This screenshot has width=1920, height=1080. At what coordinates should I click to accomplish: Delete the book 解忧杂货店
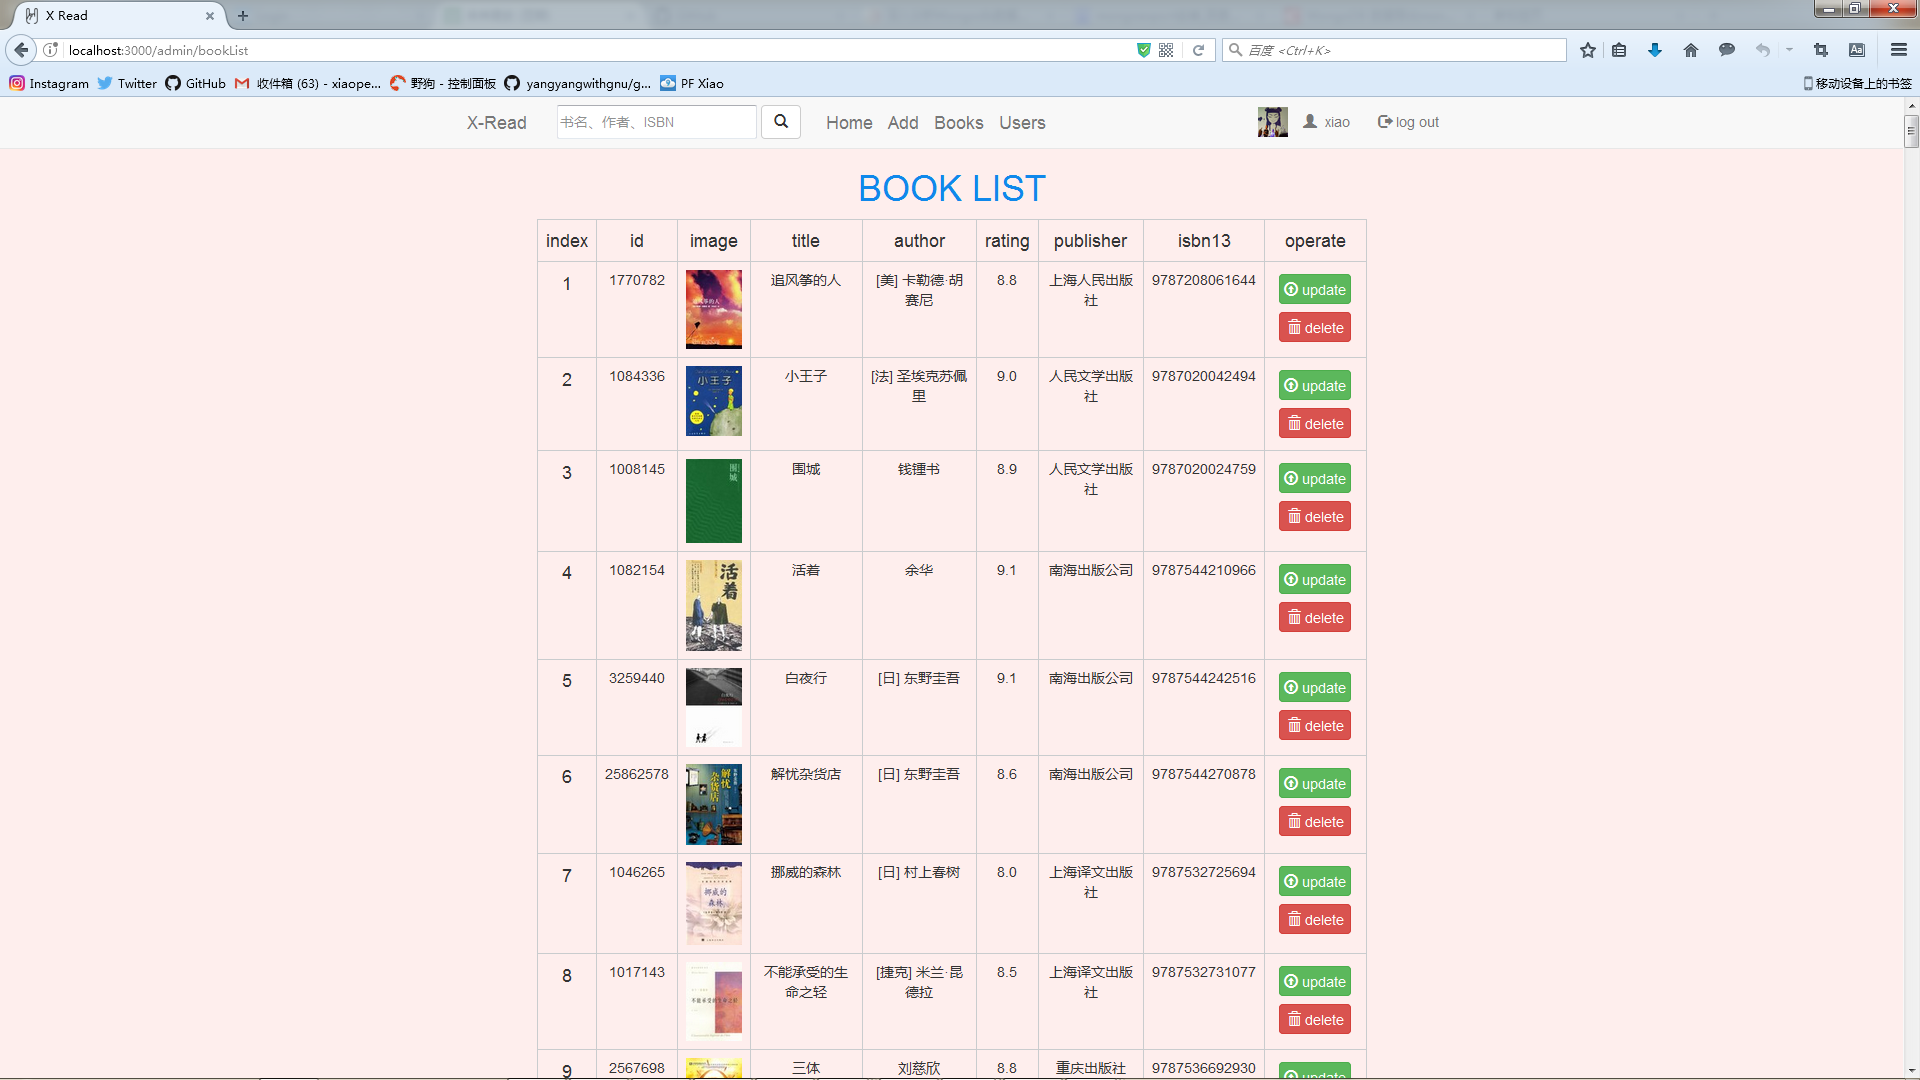coord(1315,821)
